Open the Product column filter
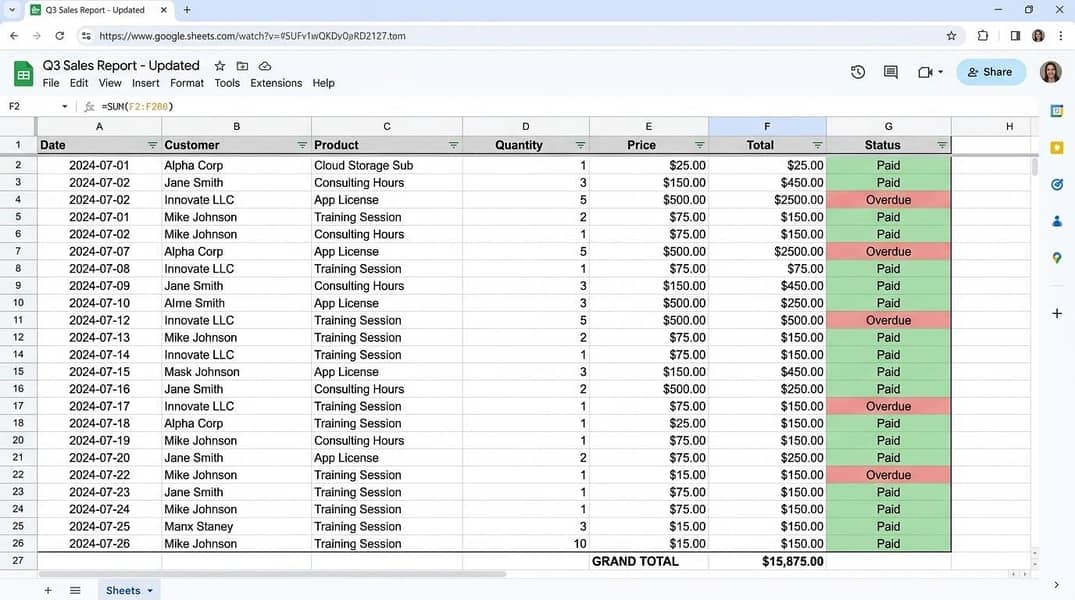Screen dimensions: 1075x600 453,145
